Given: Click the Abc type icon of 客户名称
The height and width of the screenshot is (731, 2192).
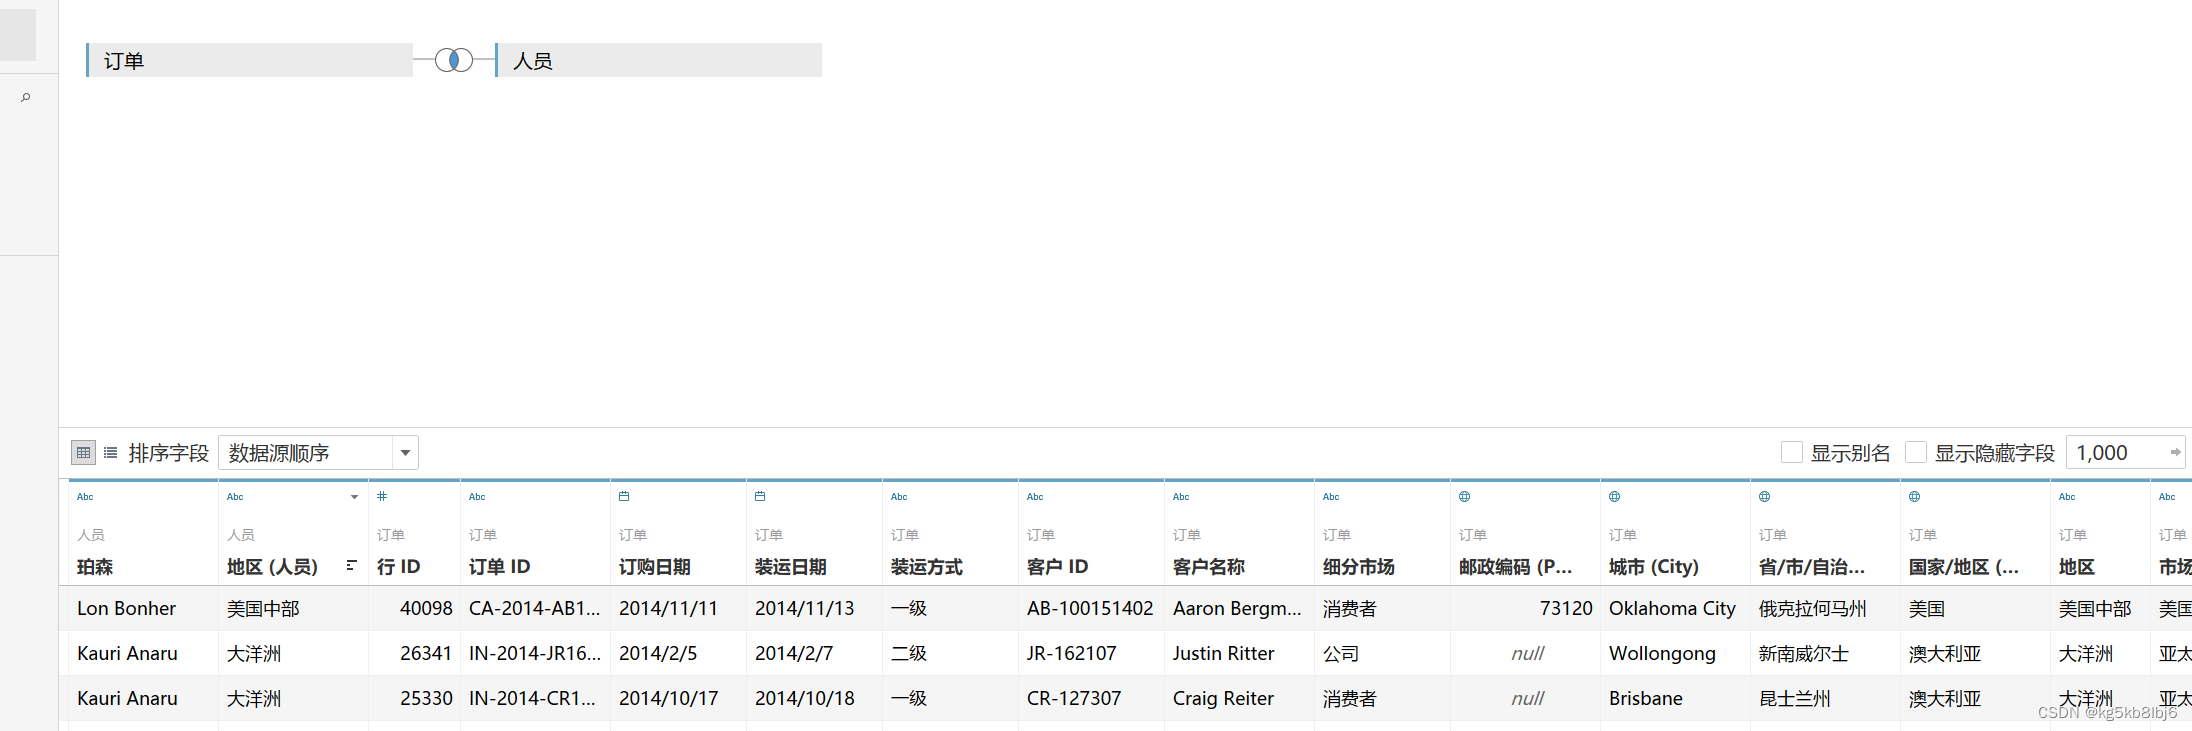Looking at the screenshot, I should click(x=1181, y=497).
